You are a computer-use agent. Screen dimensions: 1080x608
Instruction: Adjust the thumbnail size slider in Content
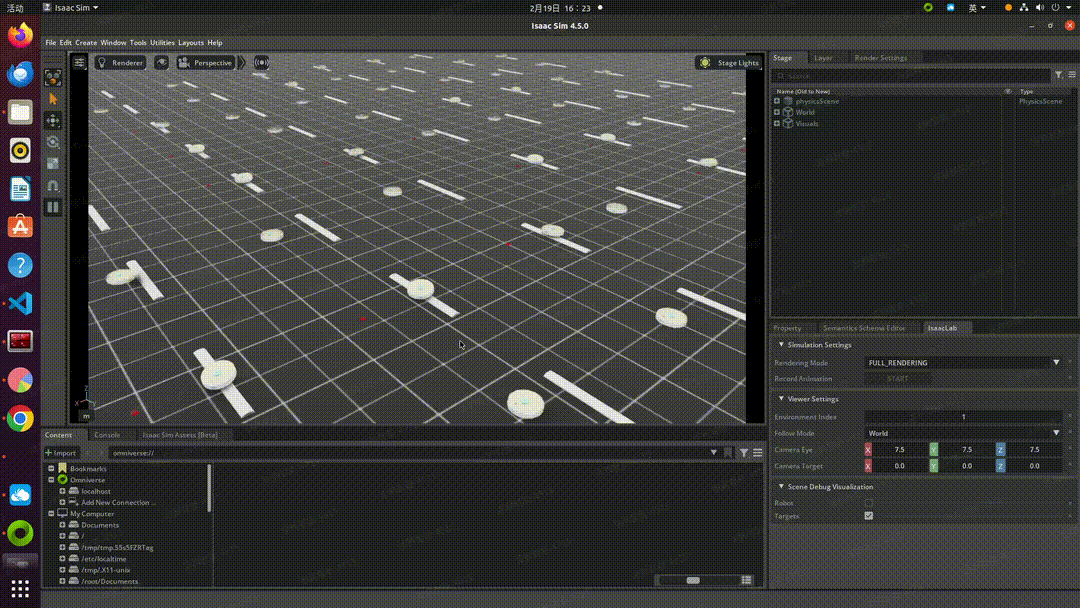click(694, 580)
